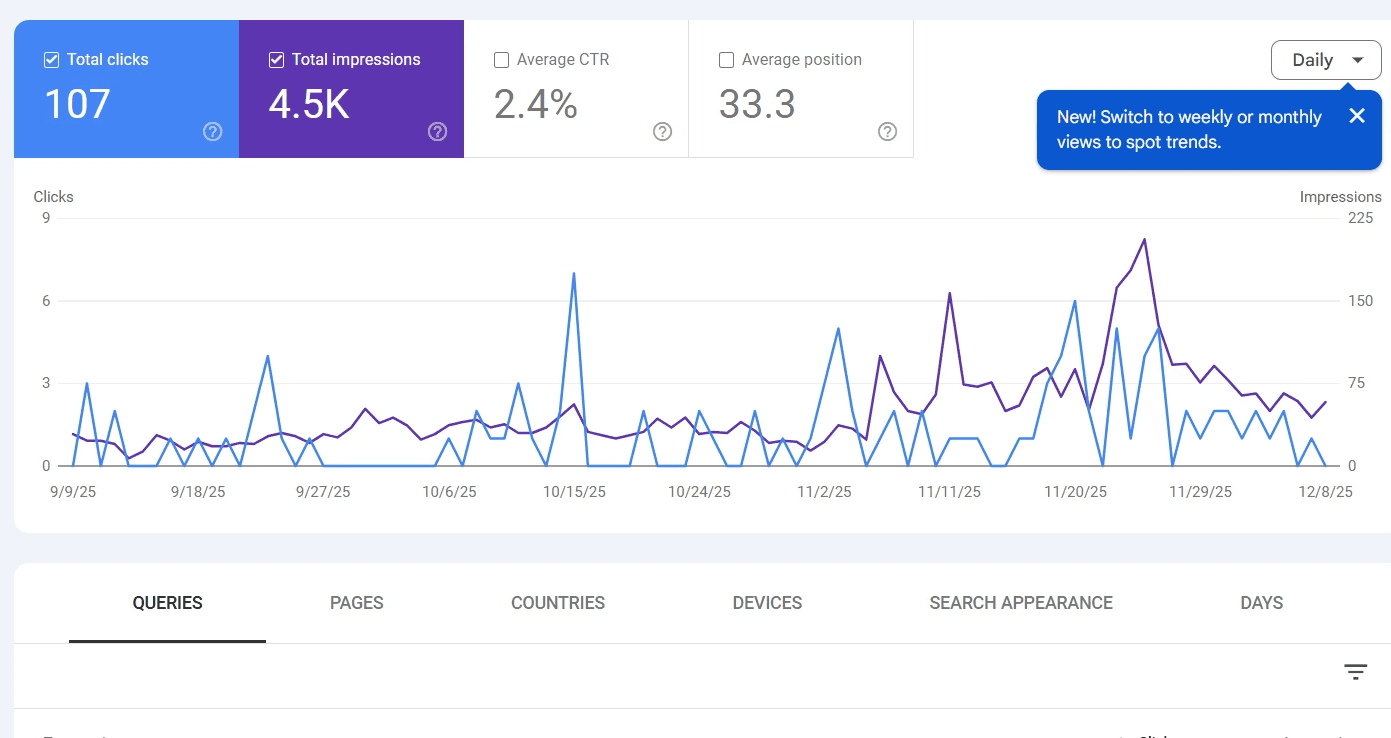1391x738 pixels.
Task: Switch to the Pages tab
Action: [357, 603]
